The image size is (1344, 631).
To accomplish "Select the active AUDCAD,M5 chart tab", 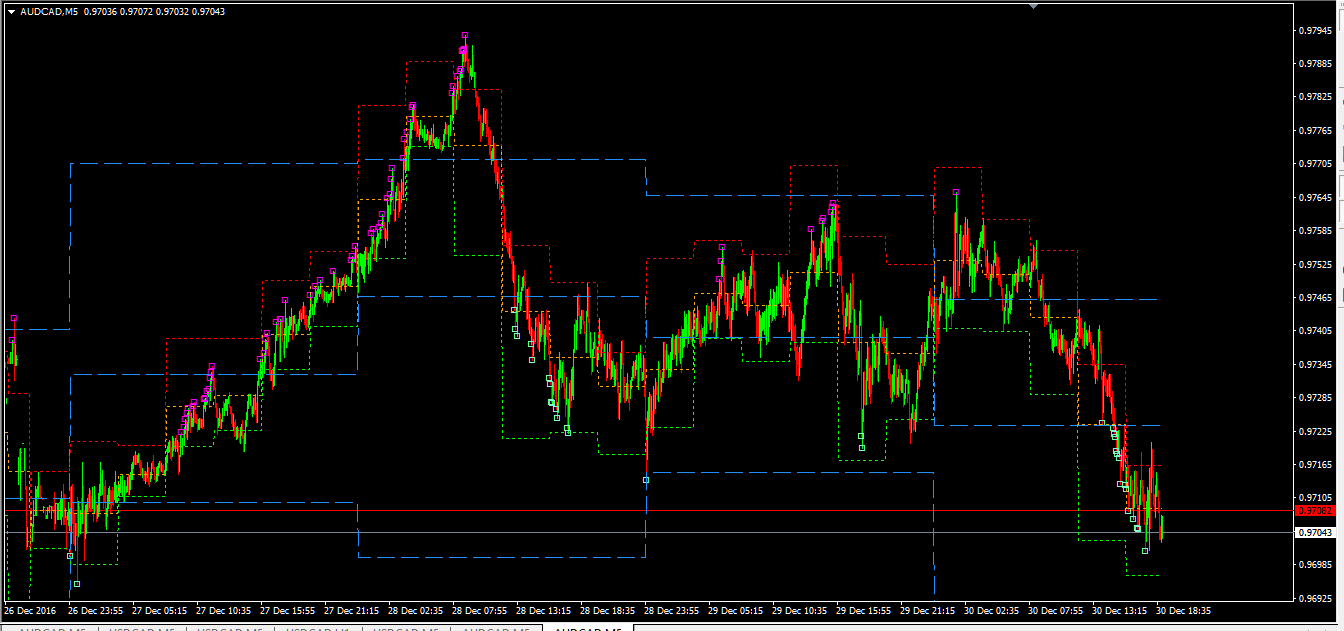I will 588,629.
